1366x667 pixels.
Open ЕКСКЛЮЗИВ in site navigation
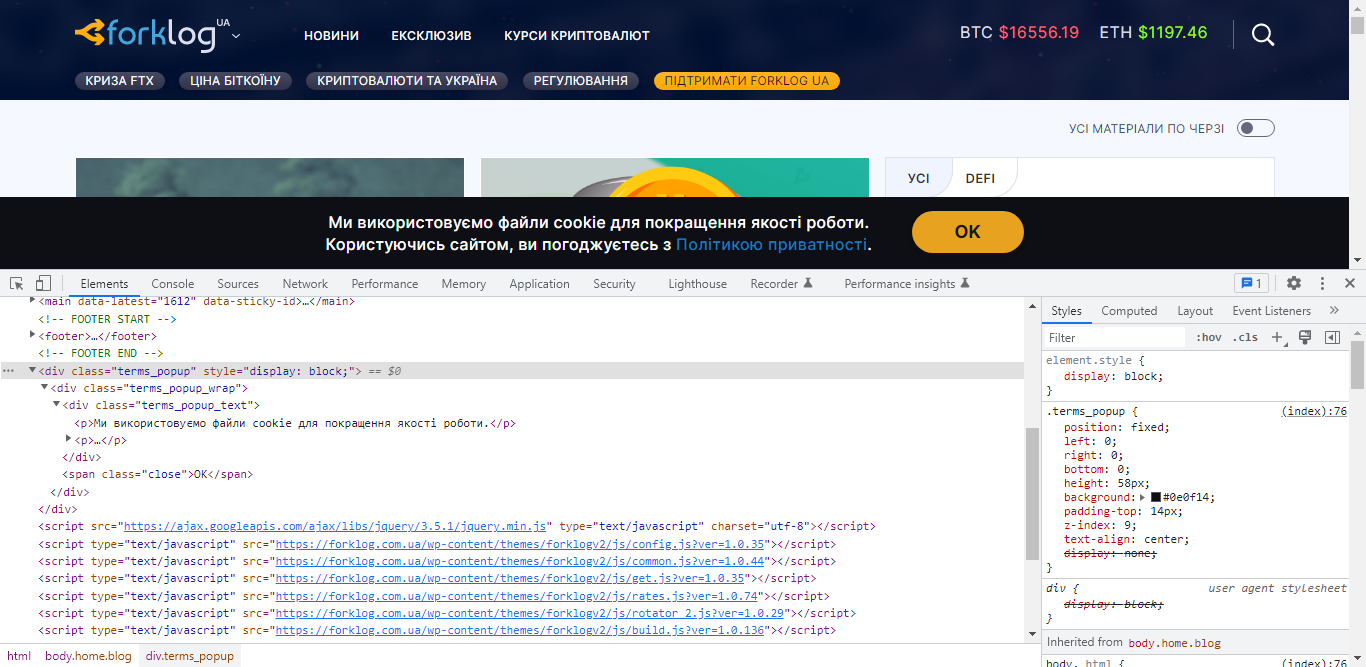431,35
